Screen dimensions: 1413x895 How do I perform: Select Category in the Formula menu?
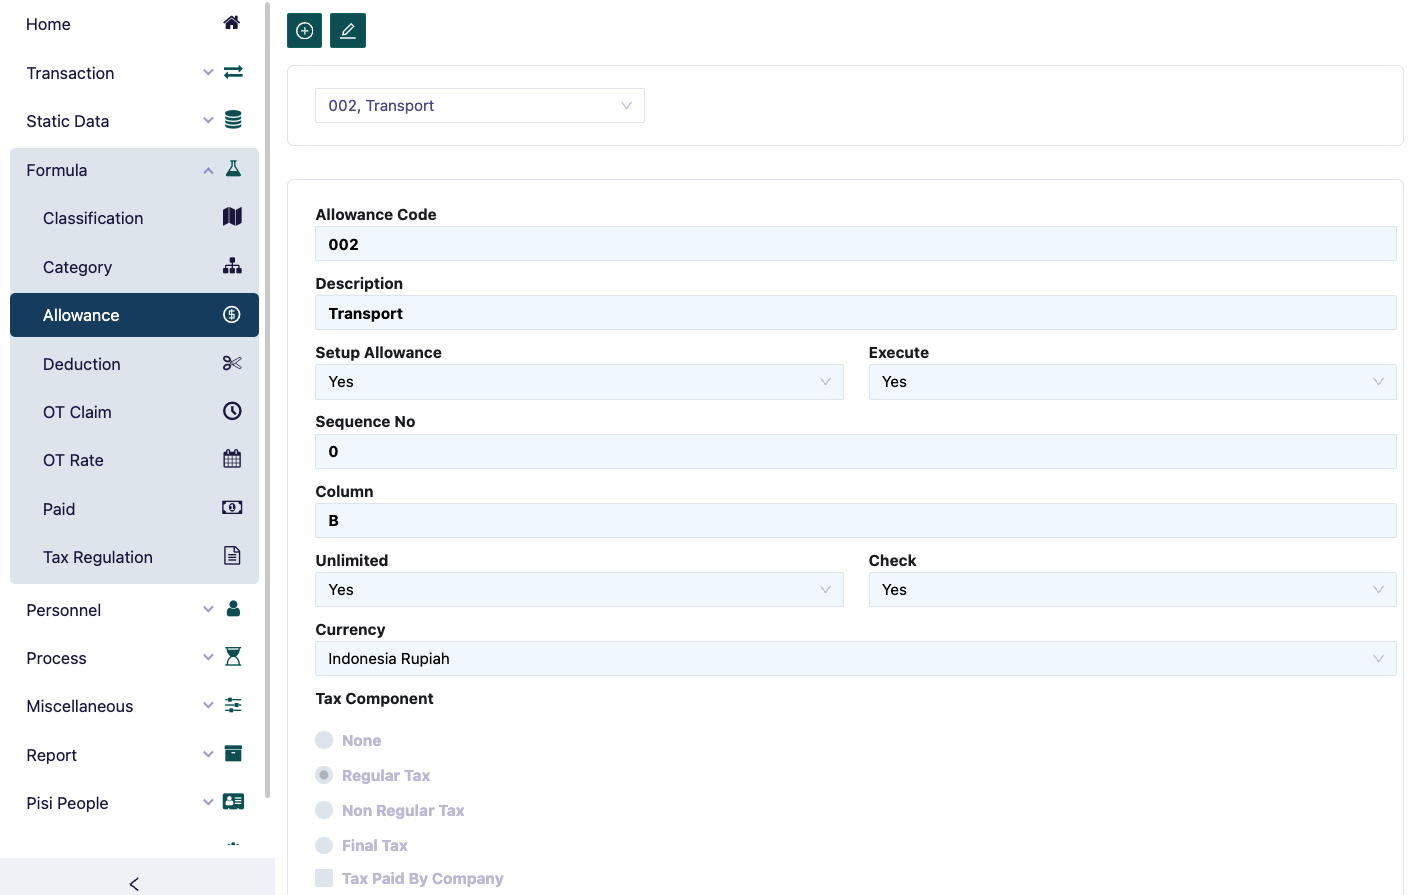[x=77, y=266]
